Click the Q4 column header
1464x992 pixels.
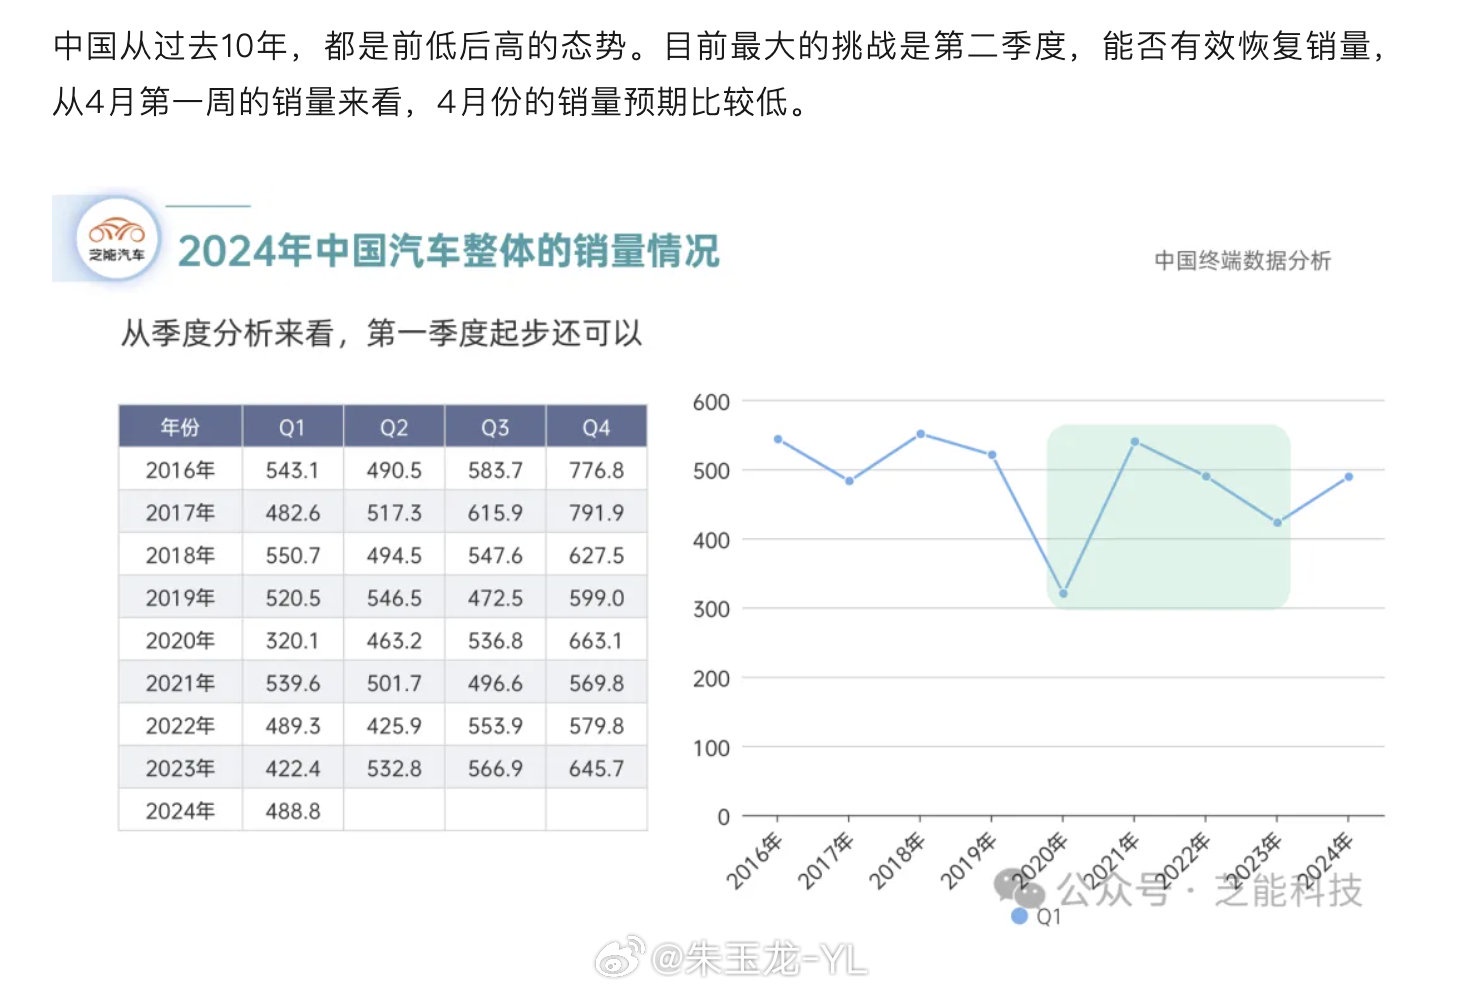point(596,427)
